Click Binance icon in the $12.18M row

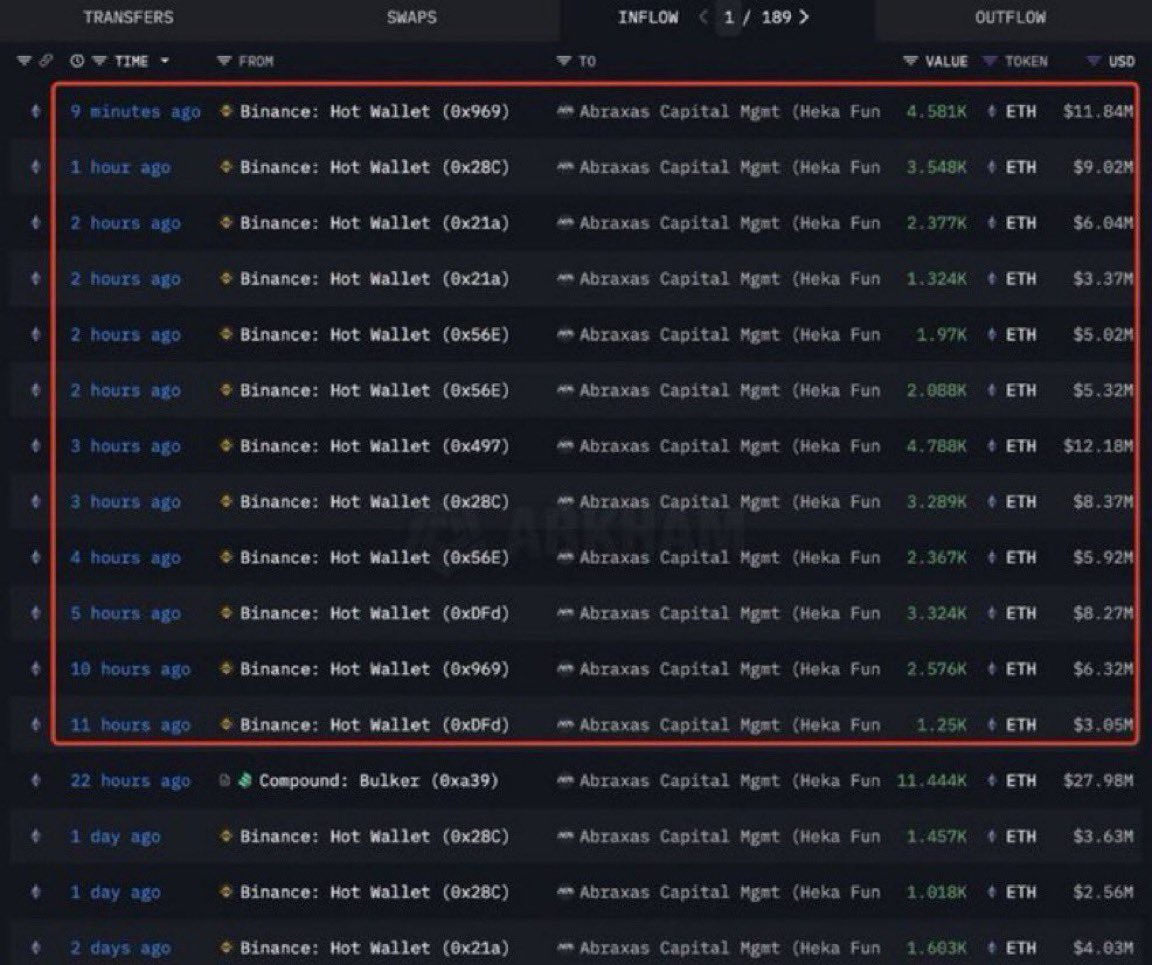pyautogui.click(x=226, y=445)
